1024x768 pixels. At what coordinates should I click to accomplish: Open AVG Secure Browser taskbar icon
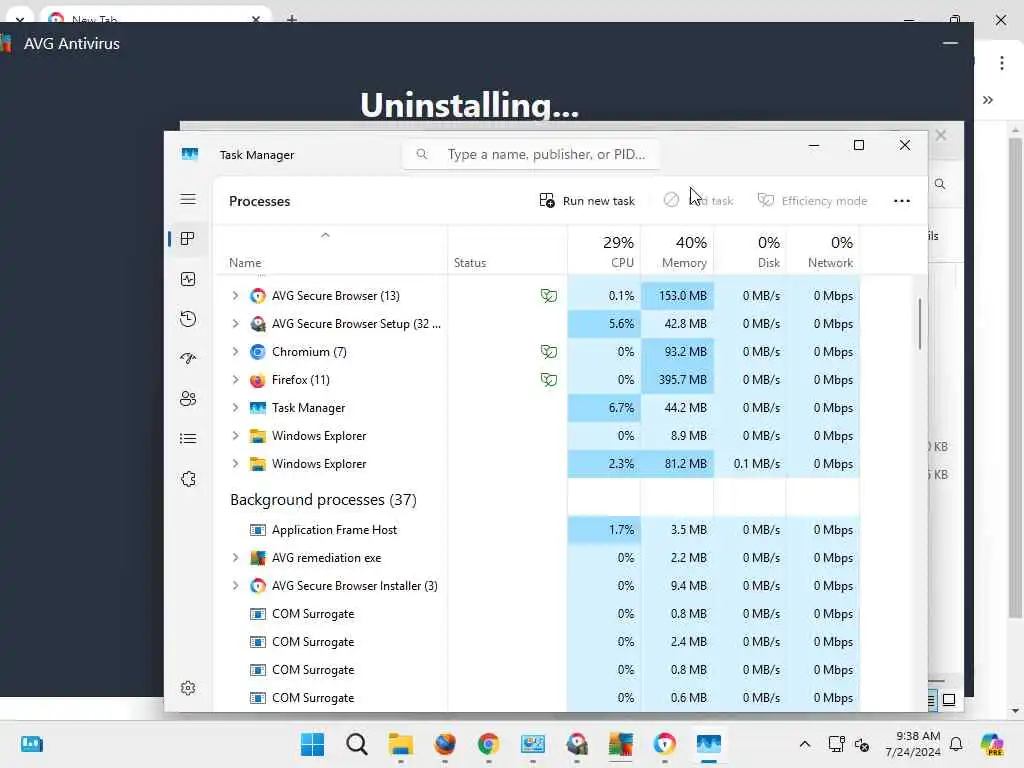click(664, 744)
